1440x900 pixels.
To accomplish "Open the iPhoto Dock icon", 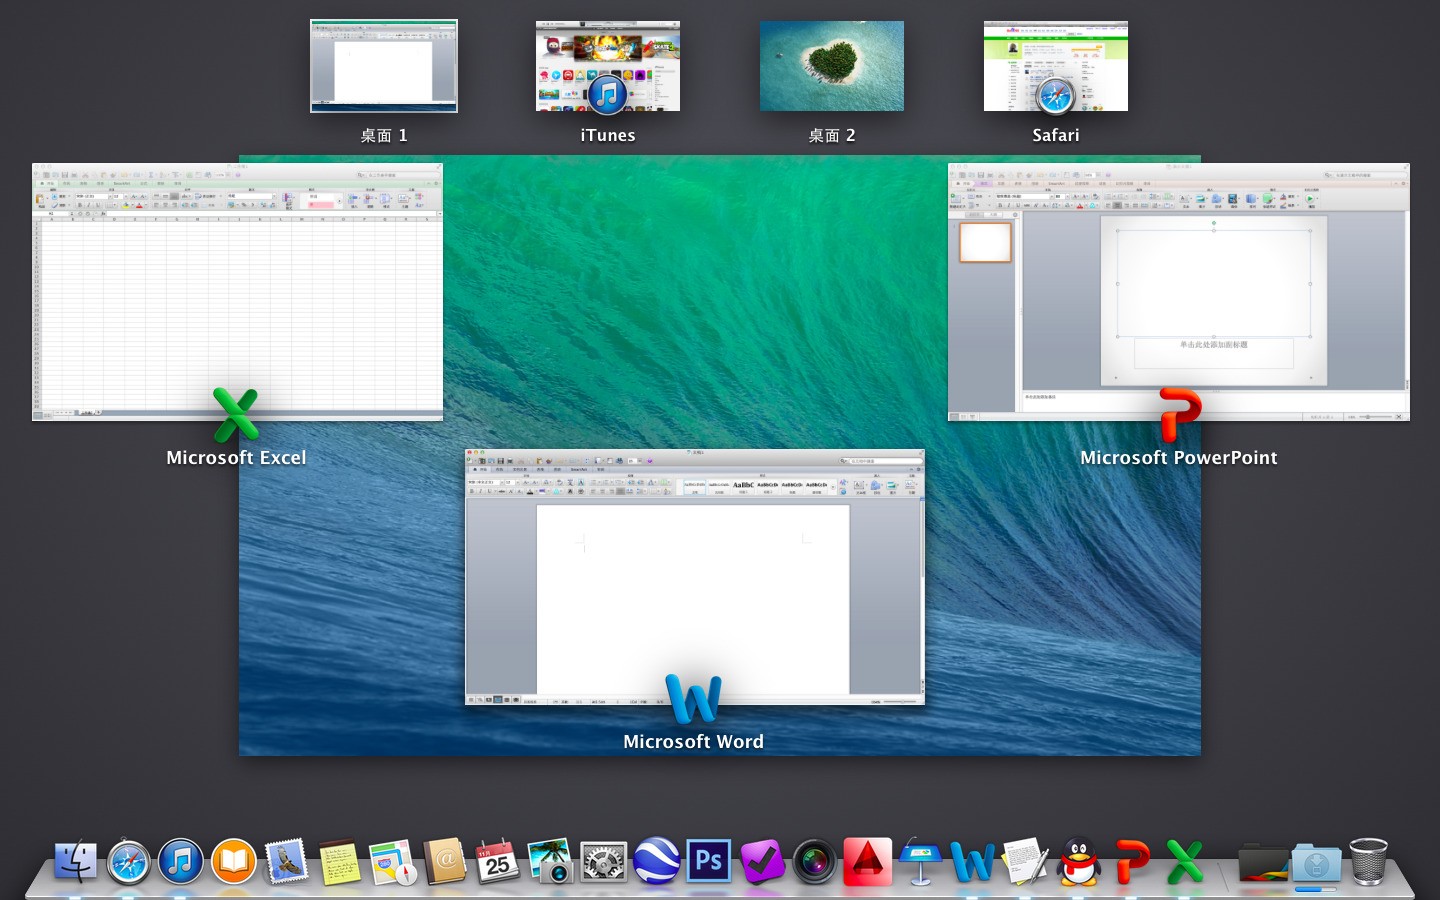I will tap(550, 861).
